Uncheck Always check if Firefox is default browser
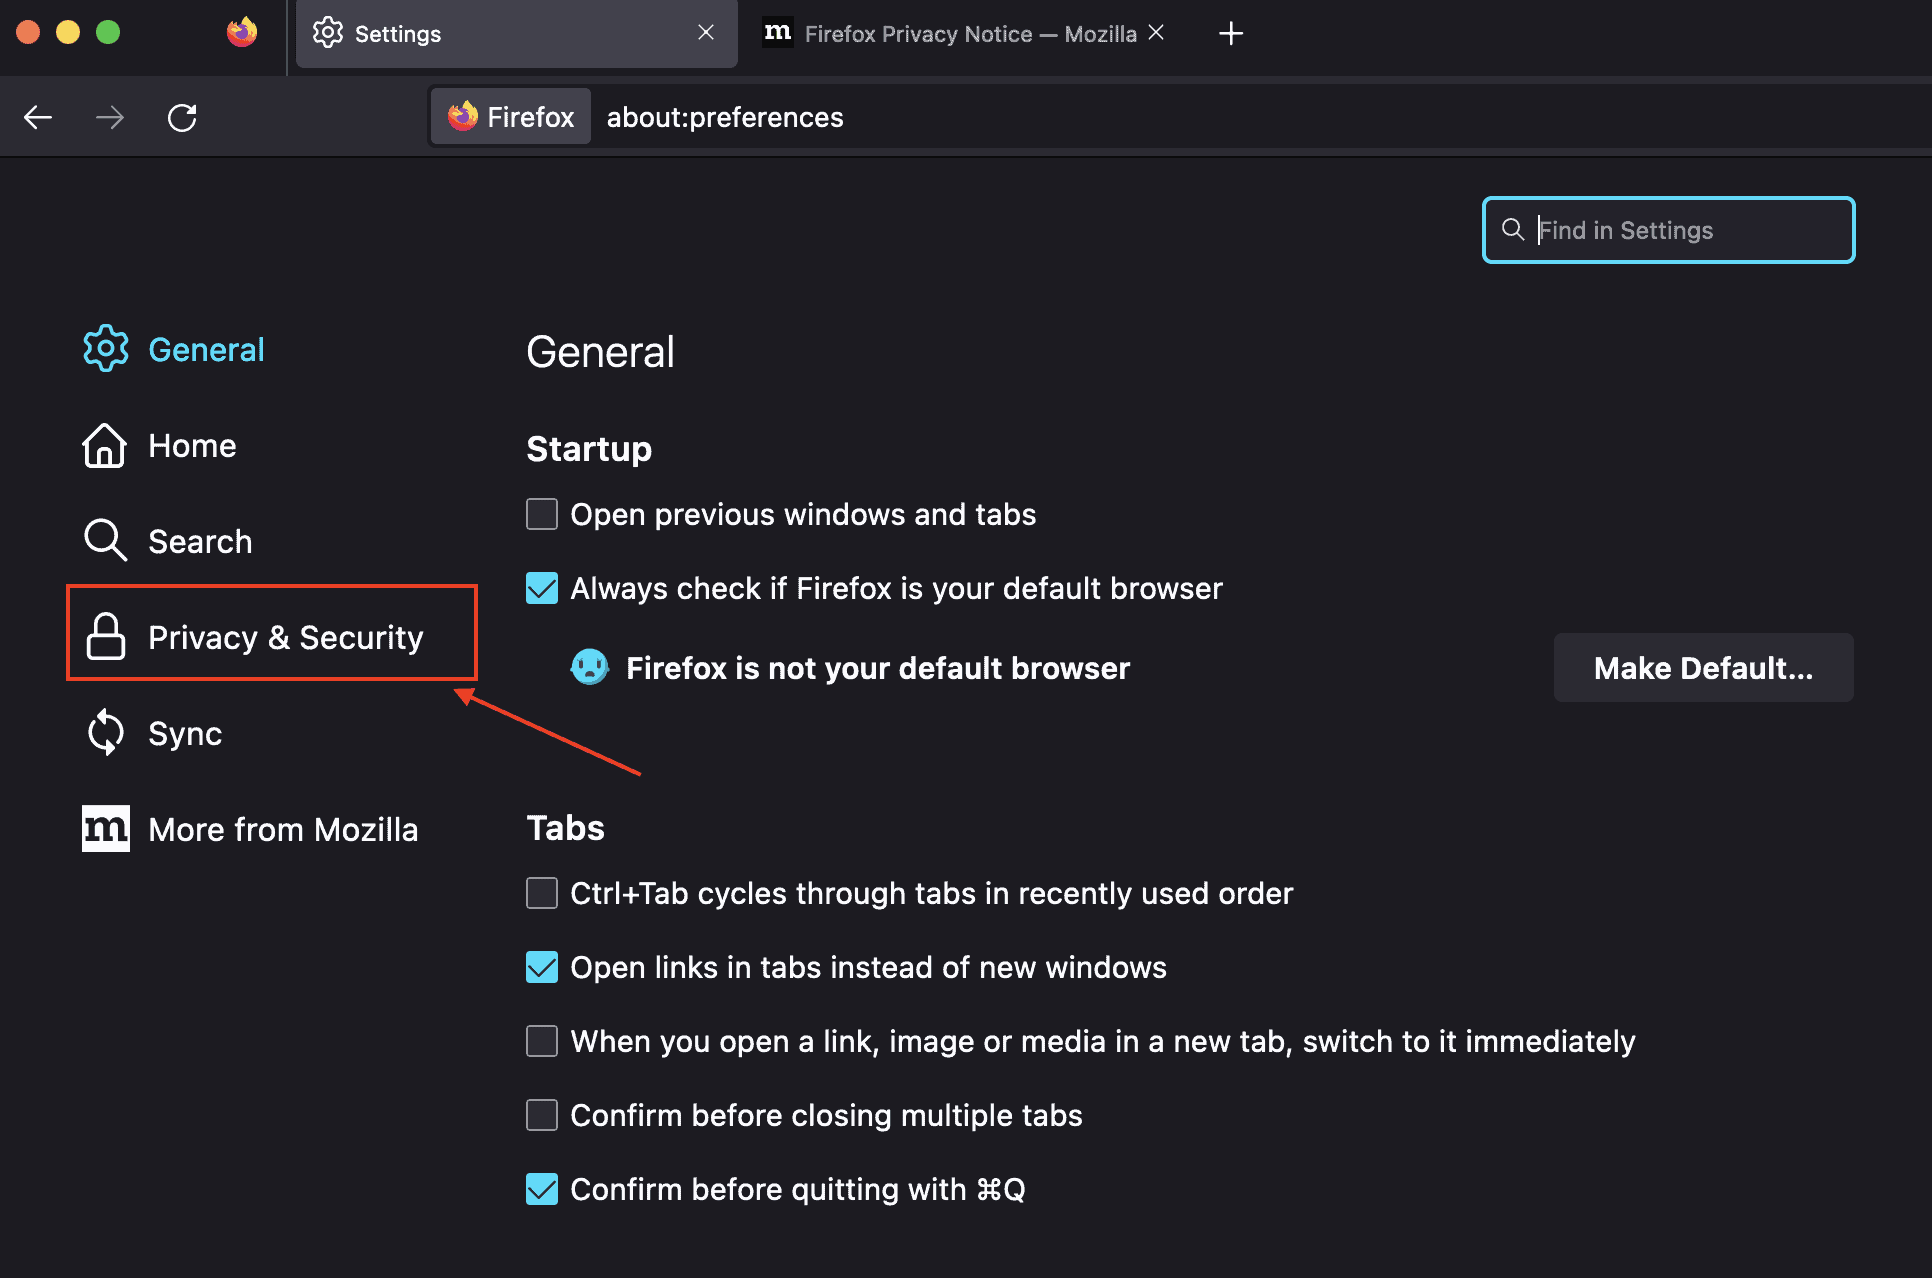Image resolution: width=1932 pixels, height=1278 pixels. 542,588
